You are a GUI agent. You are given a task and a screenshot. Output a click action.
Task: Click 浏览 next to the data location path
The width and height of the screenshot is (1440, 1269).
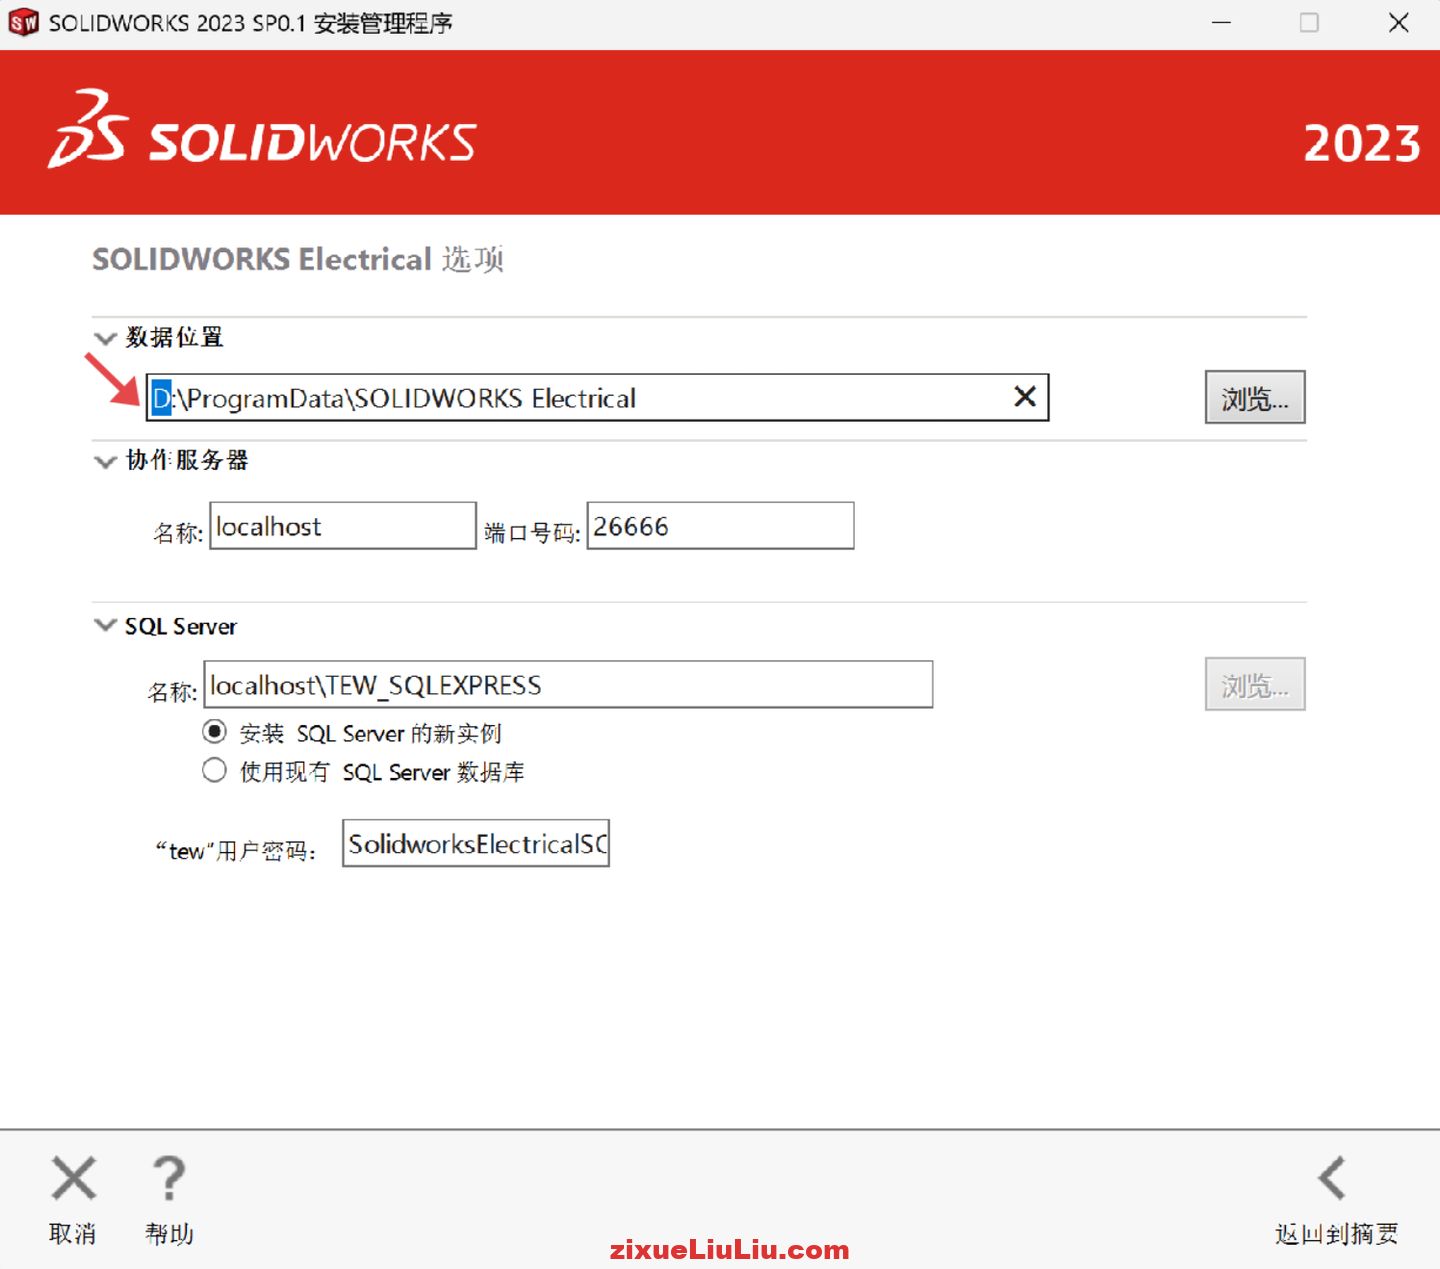point(1254,397)
